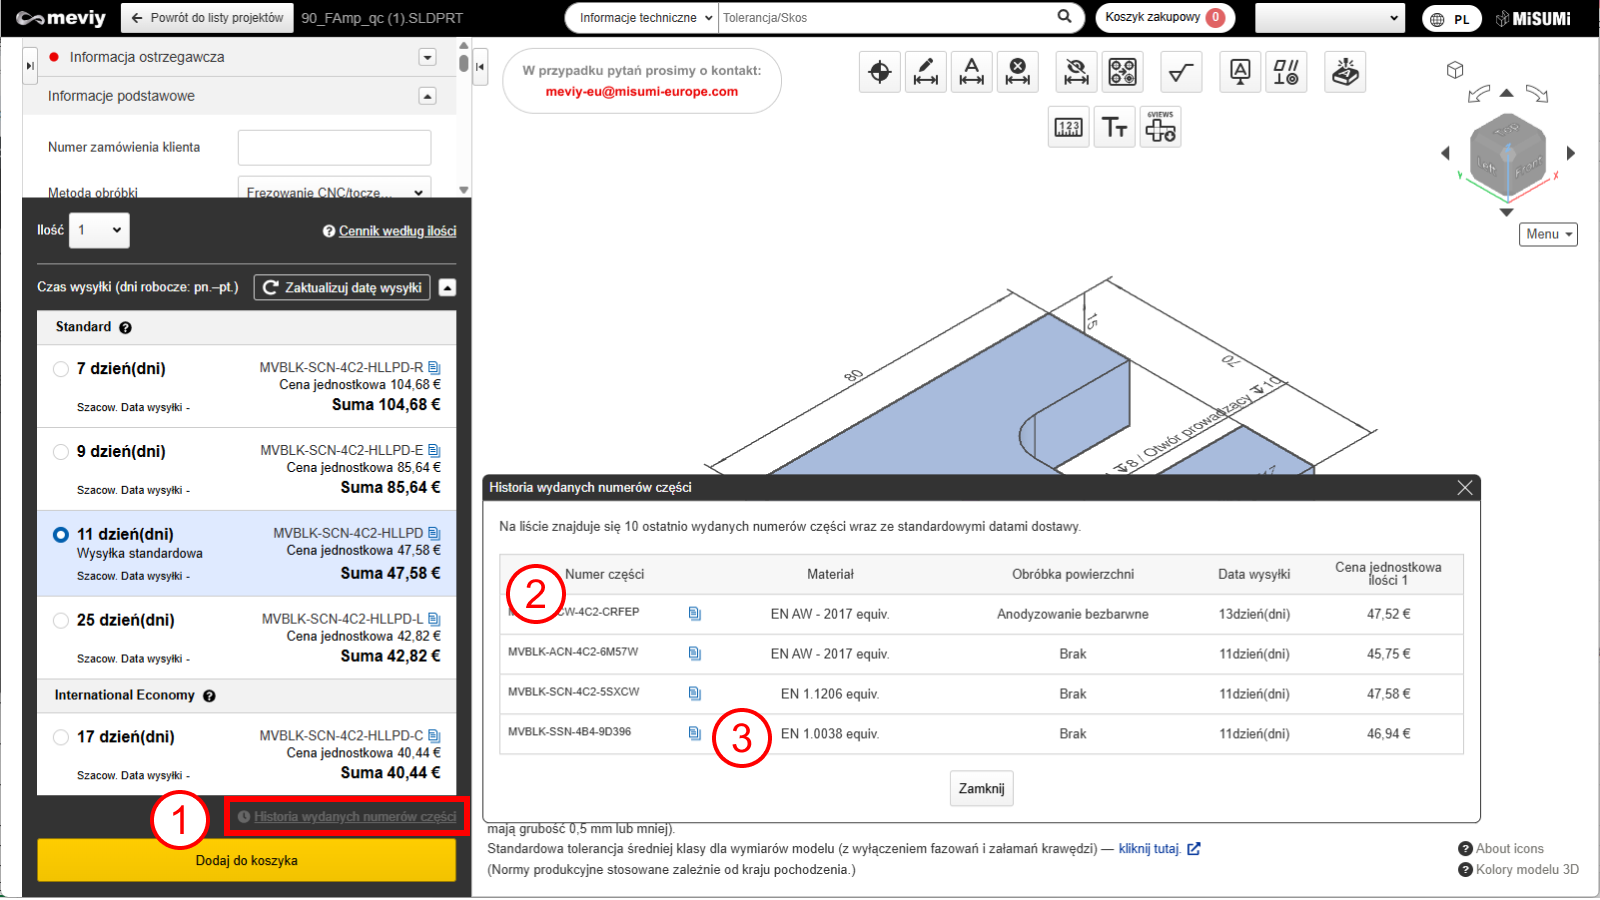Open the Ilość quantity dropdown
This screenshot has width=1600, height=900.
click(99, 230)
